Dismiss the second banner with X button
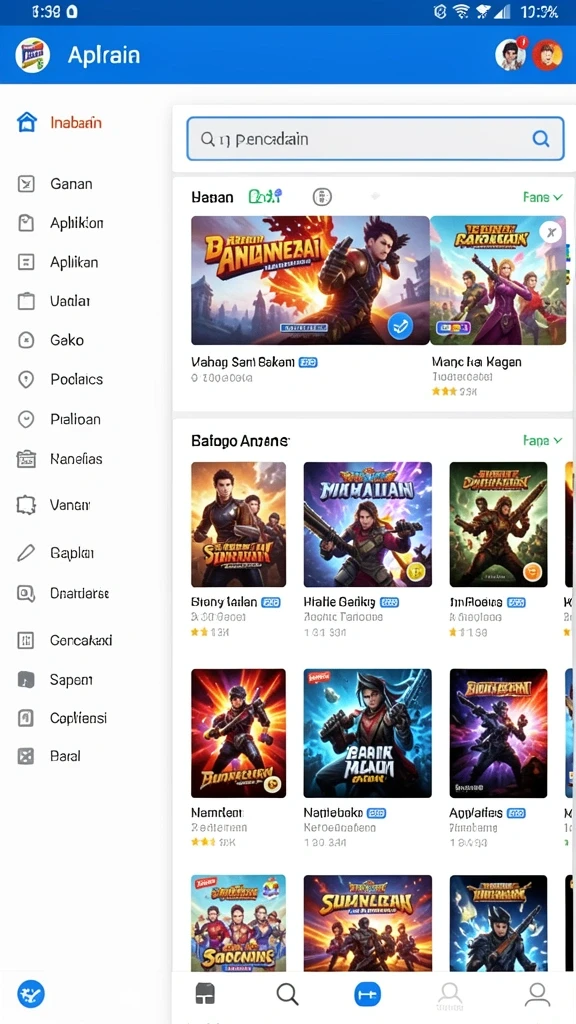 551,232
